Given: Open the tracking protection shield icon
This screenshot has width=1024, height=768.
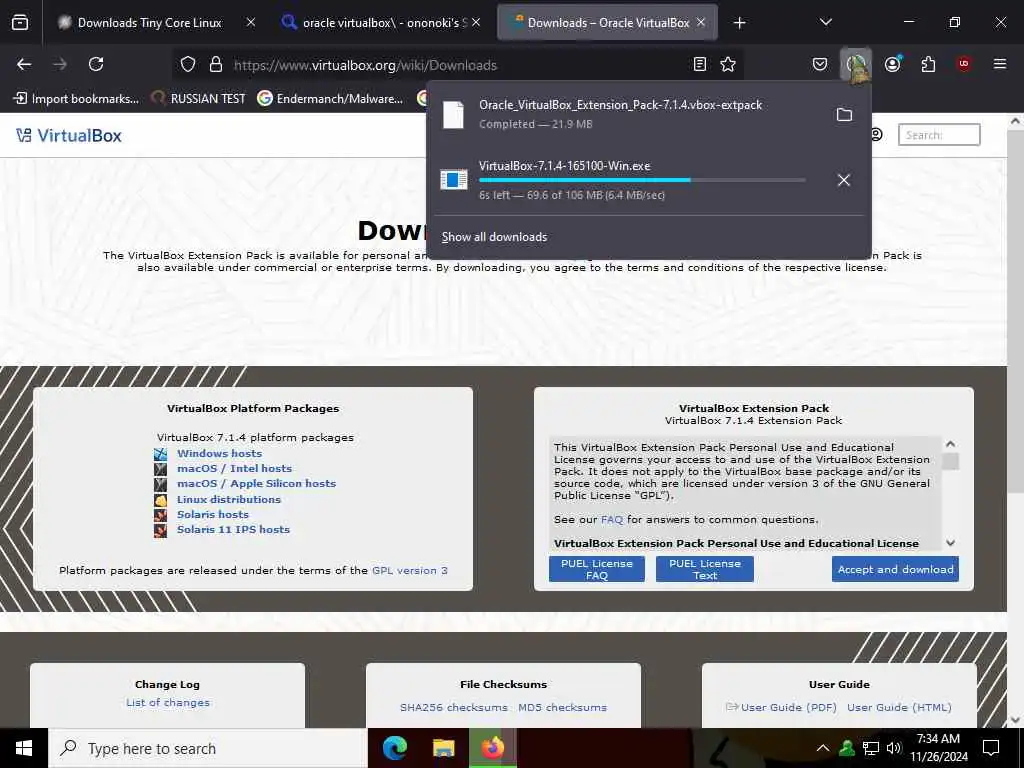Looking at the screenshot, I should (188, 64).
